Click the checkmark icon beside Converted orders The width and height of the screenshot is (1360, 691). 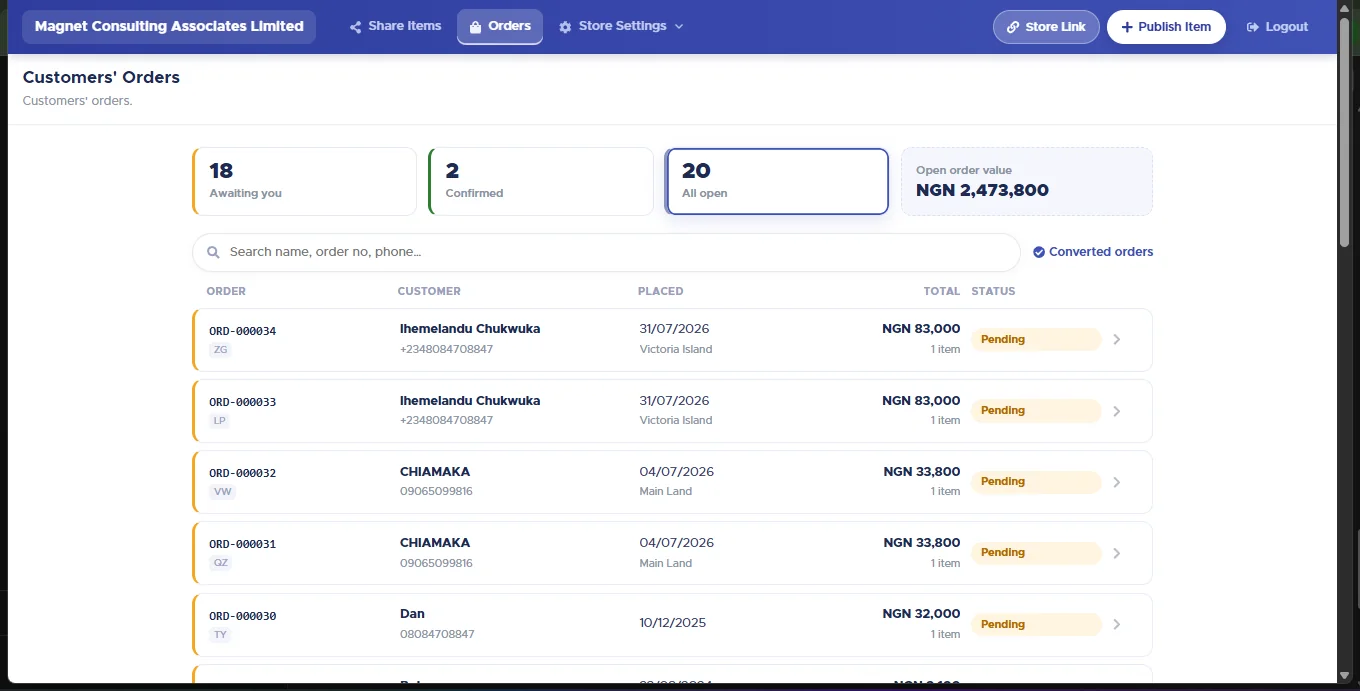[x=1039, y=252]
